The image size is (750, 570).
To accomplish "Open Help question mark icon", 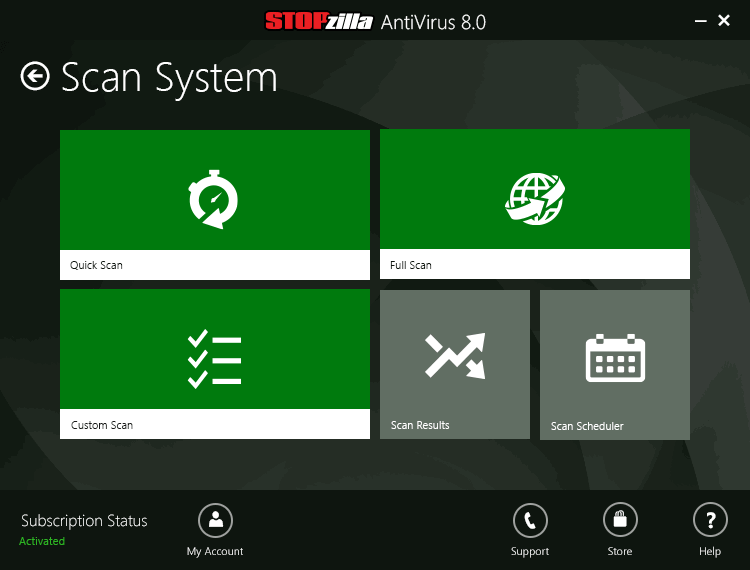I will [x=710, y=520].
